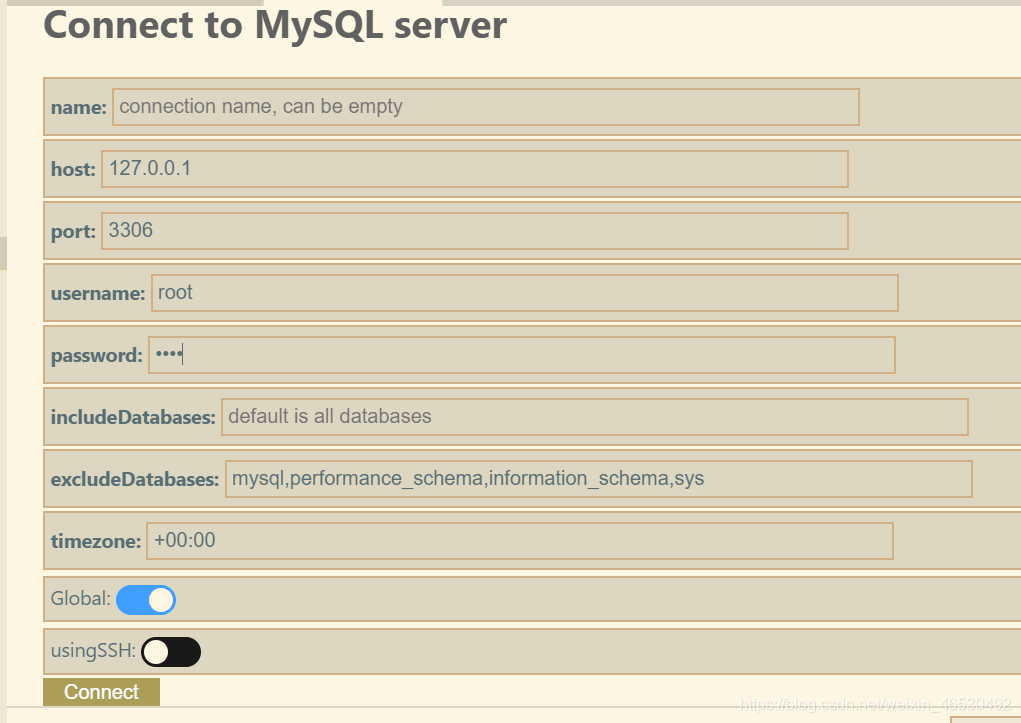Focus the password input field
This screenshot has width=1021, height=723.
coord(522,355)
